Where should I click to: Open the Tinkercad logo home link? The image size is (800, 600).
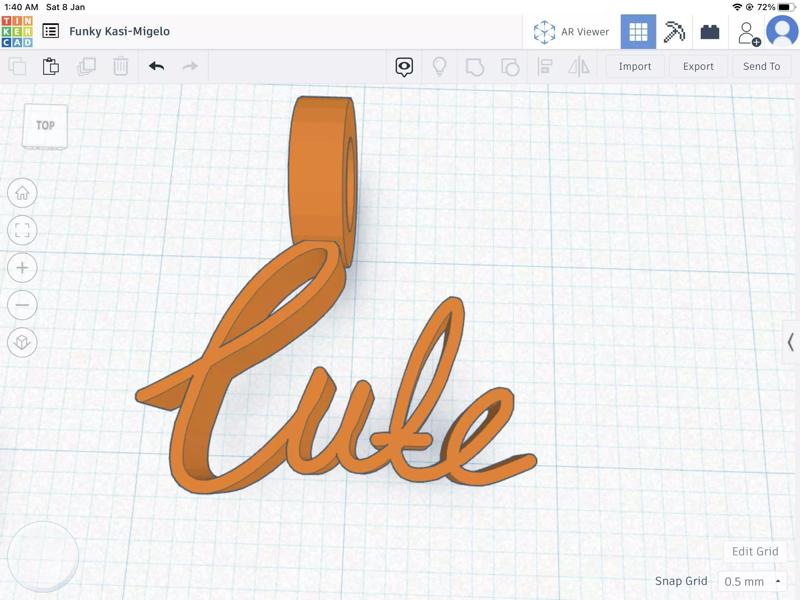click(x=17, y=32)
